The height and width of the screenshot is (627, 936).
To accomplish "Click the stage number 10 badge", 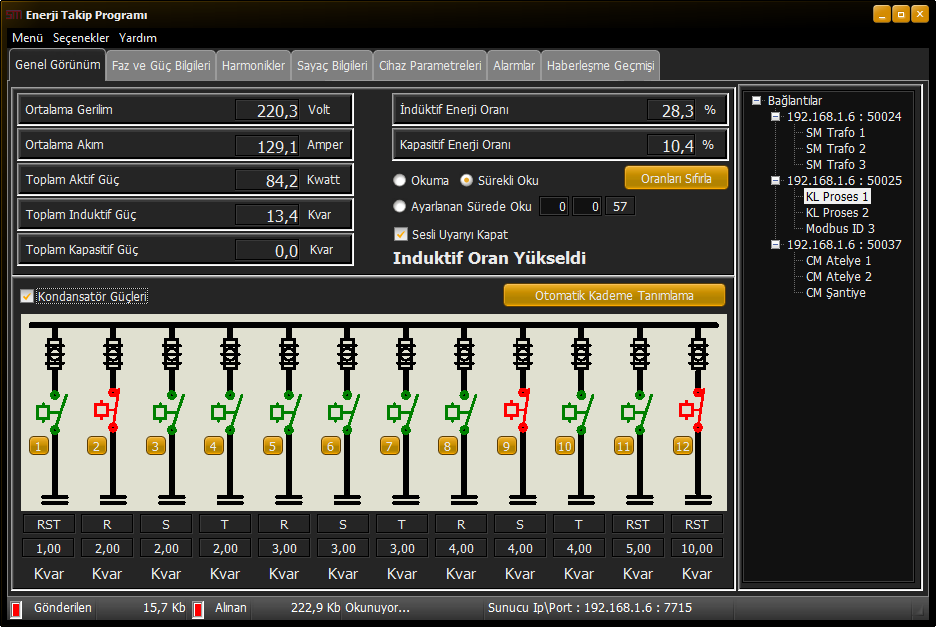I will pyautogui.click(x=565, y=446).
